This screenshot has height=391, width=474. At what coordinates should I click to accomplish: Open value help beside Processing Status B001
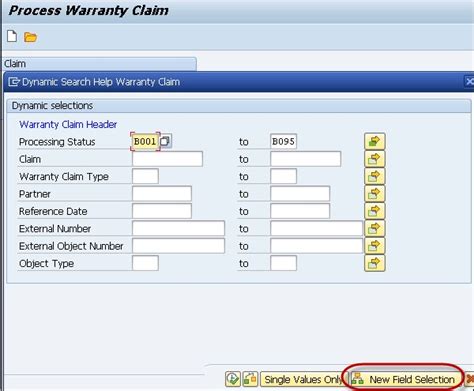pos(166,141)
